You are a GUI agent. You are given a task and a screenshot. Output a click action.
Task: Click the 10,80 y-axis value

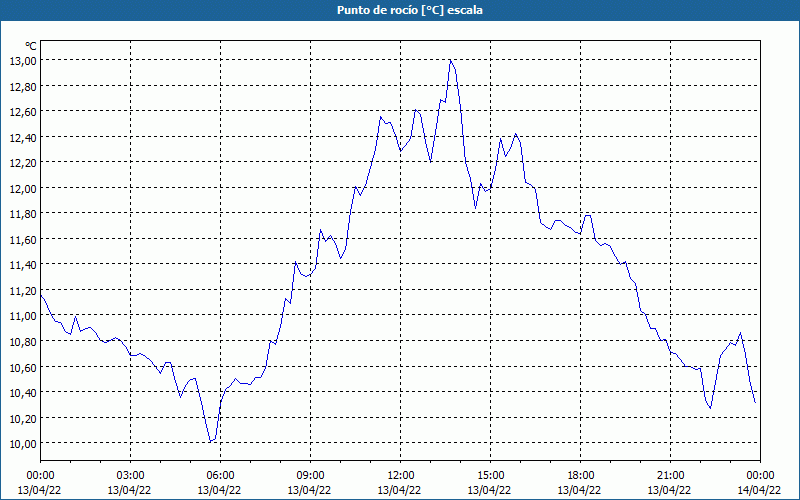point(23,341)
